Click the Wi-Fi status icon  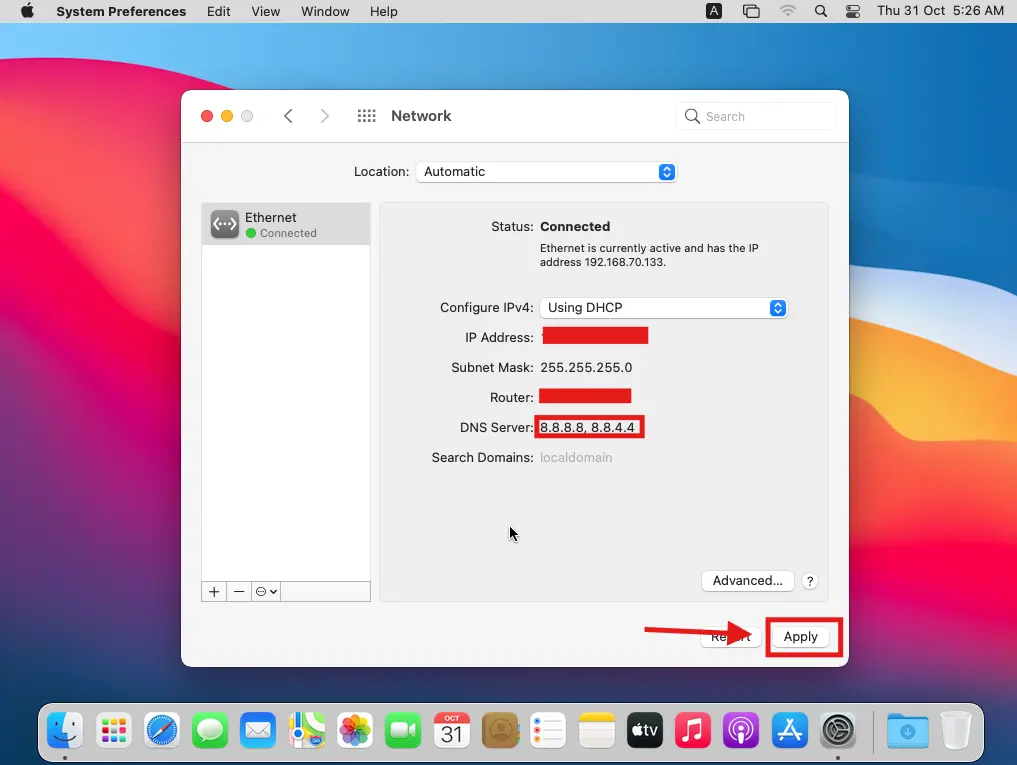click(787, 11)
